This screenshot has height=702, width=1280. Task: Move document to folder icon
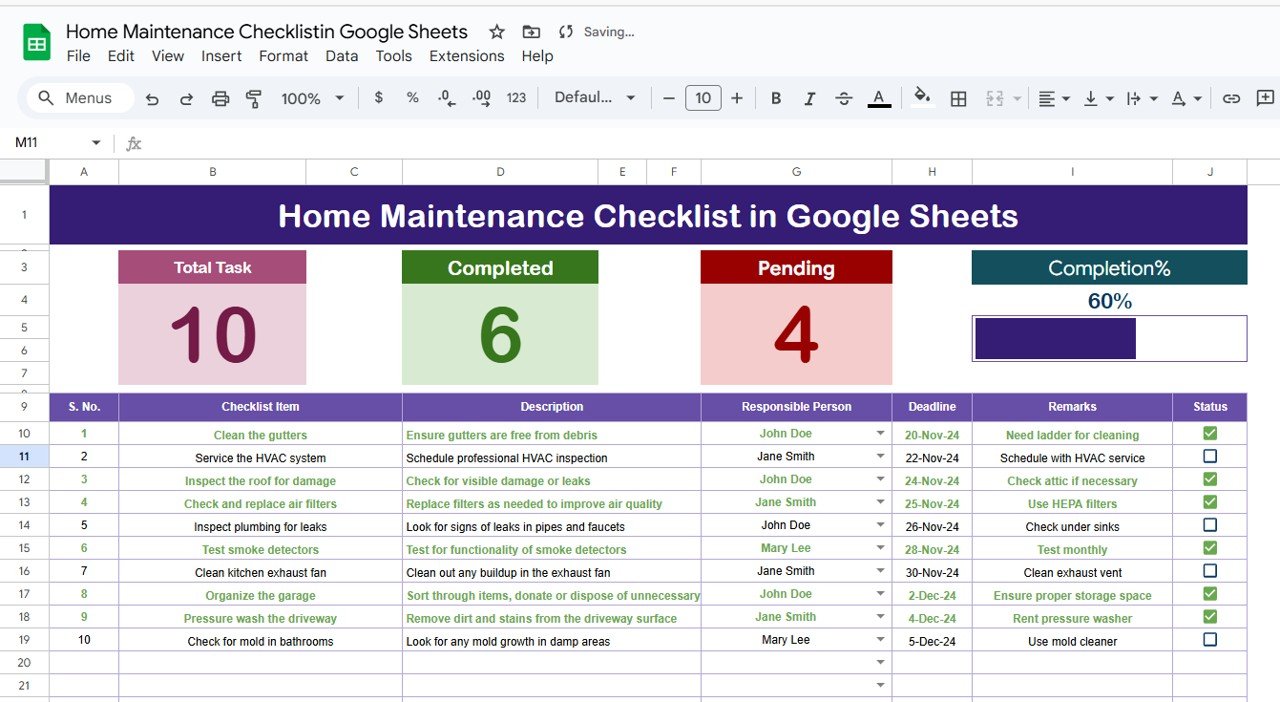tap(531, 32)
